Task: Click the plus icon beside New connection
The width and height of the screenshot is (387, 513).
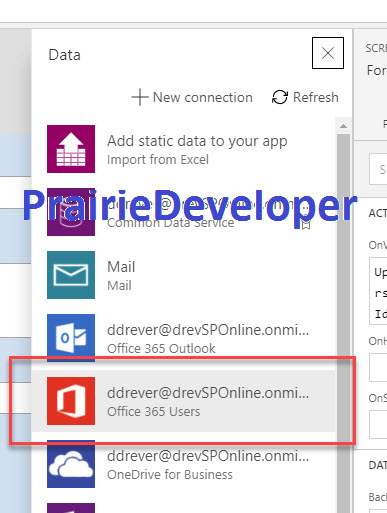Action: [x=140, y=97]
